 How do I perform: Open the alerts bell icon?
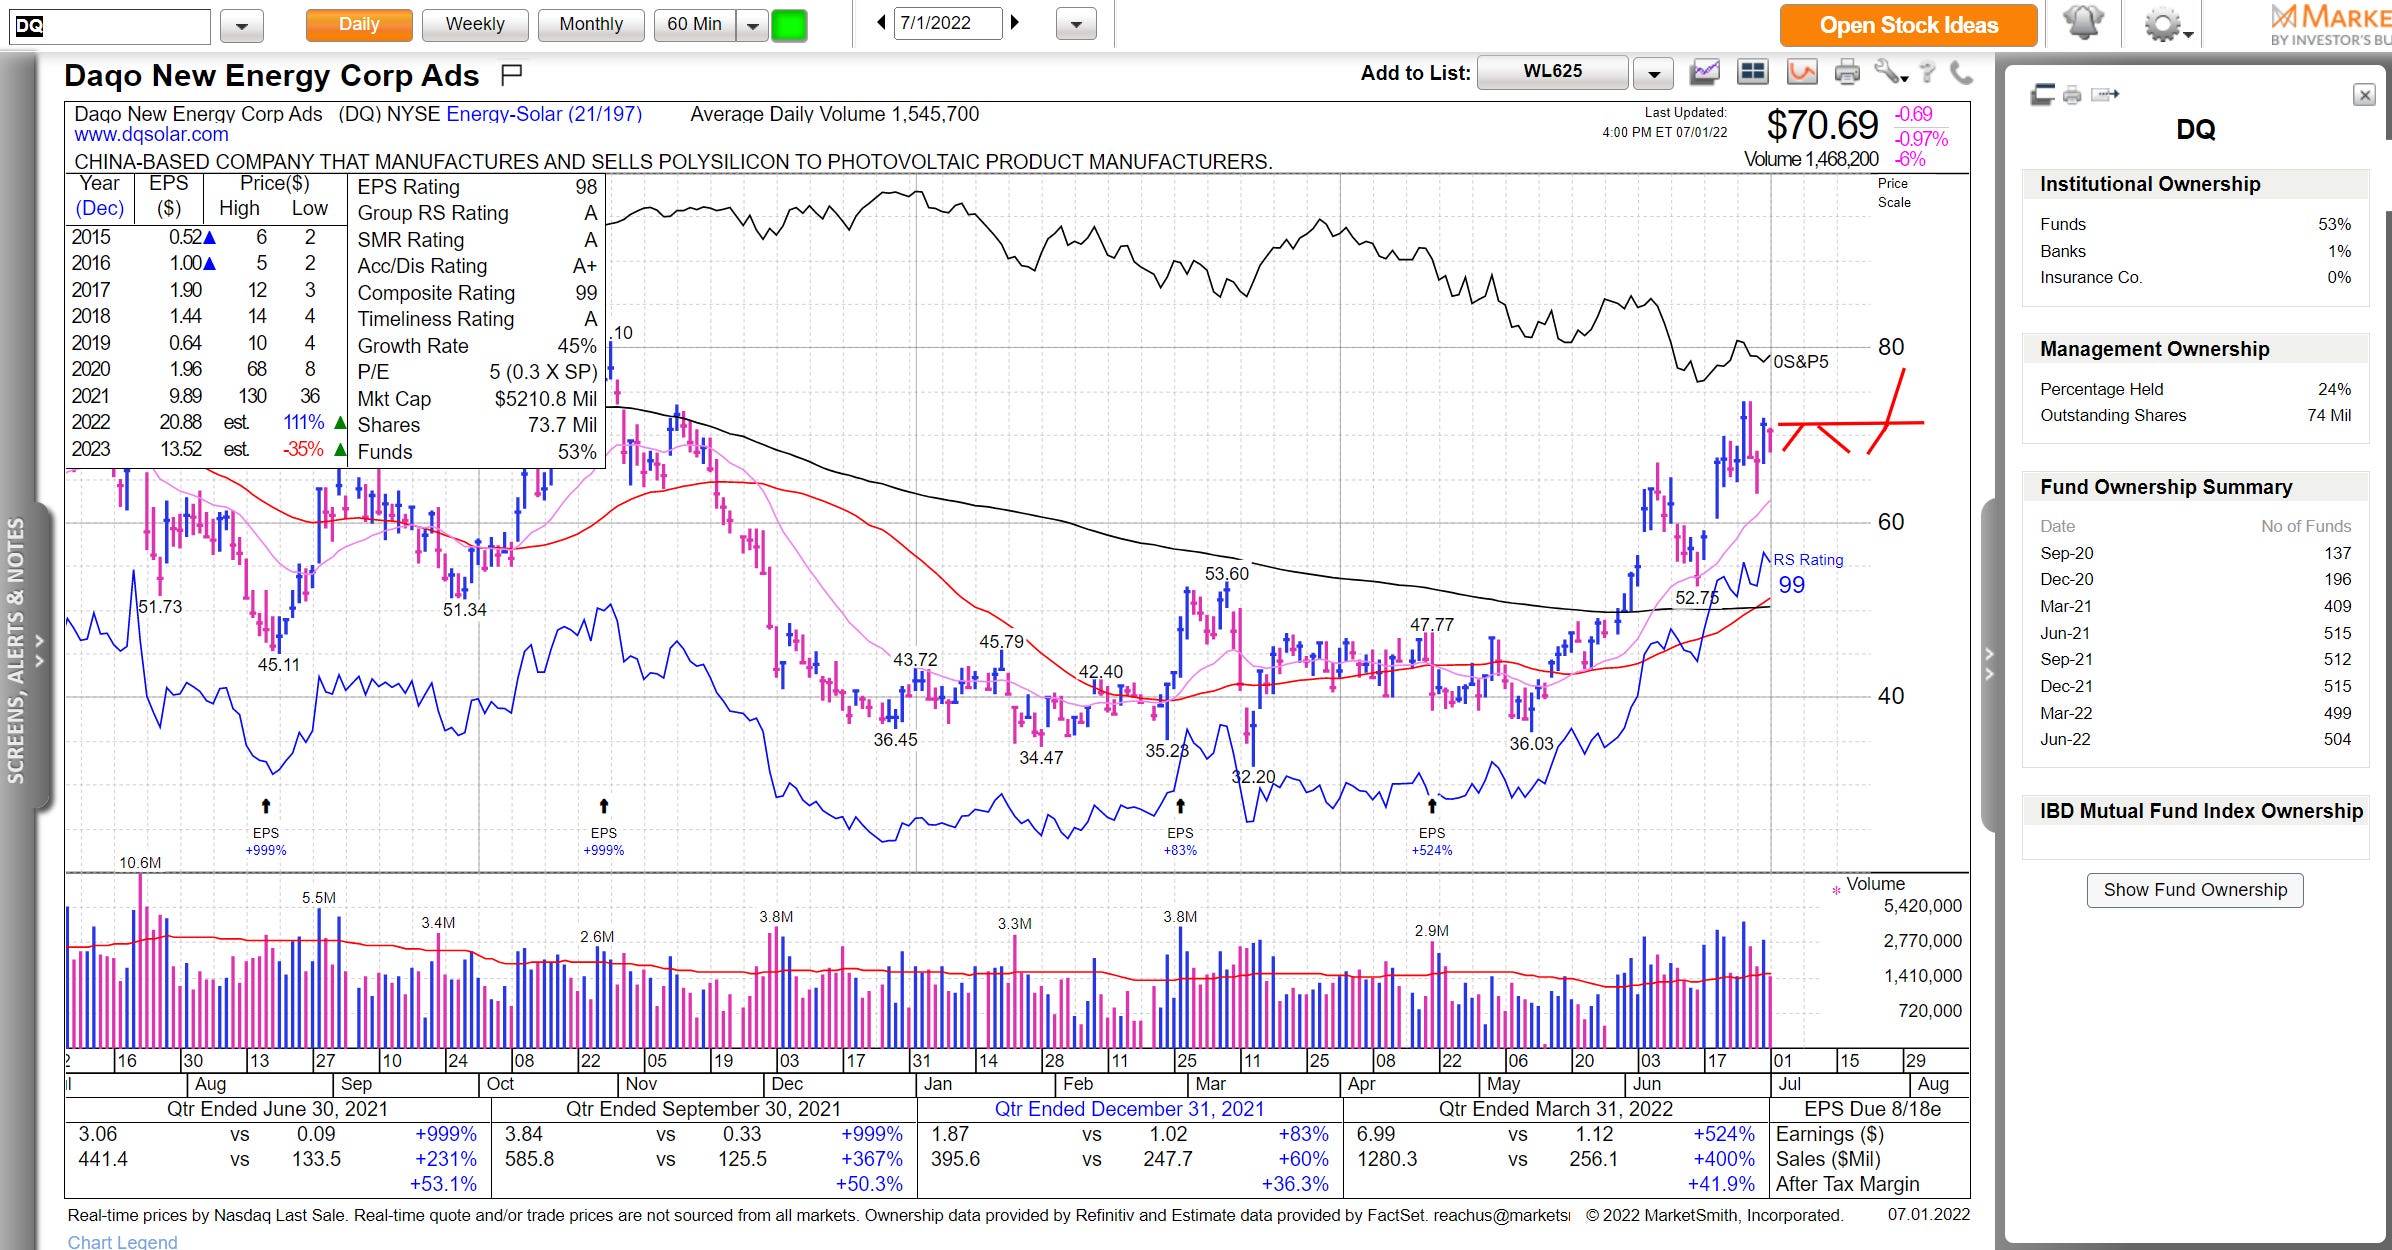[x=2084, y=24]
